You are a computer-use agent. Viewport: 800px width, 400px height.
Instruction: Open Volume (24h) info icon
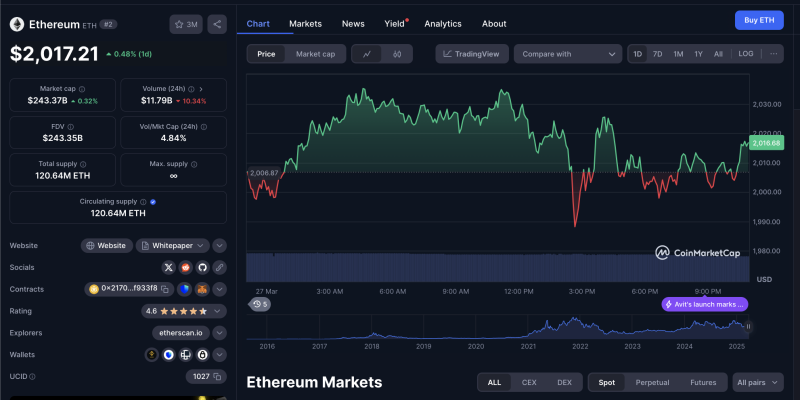pyautogui.click(x=191, y=89)
